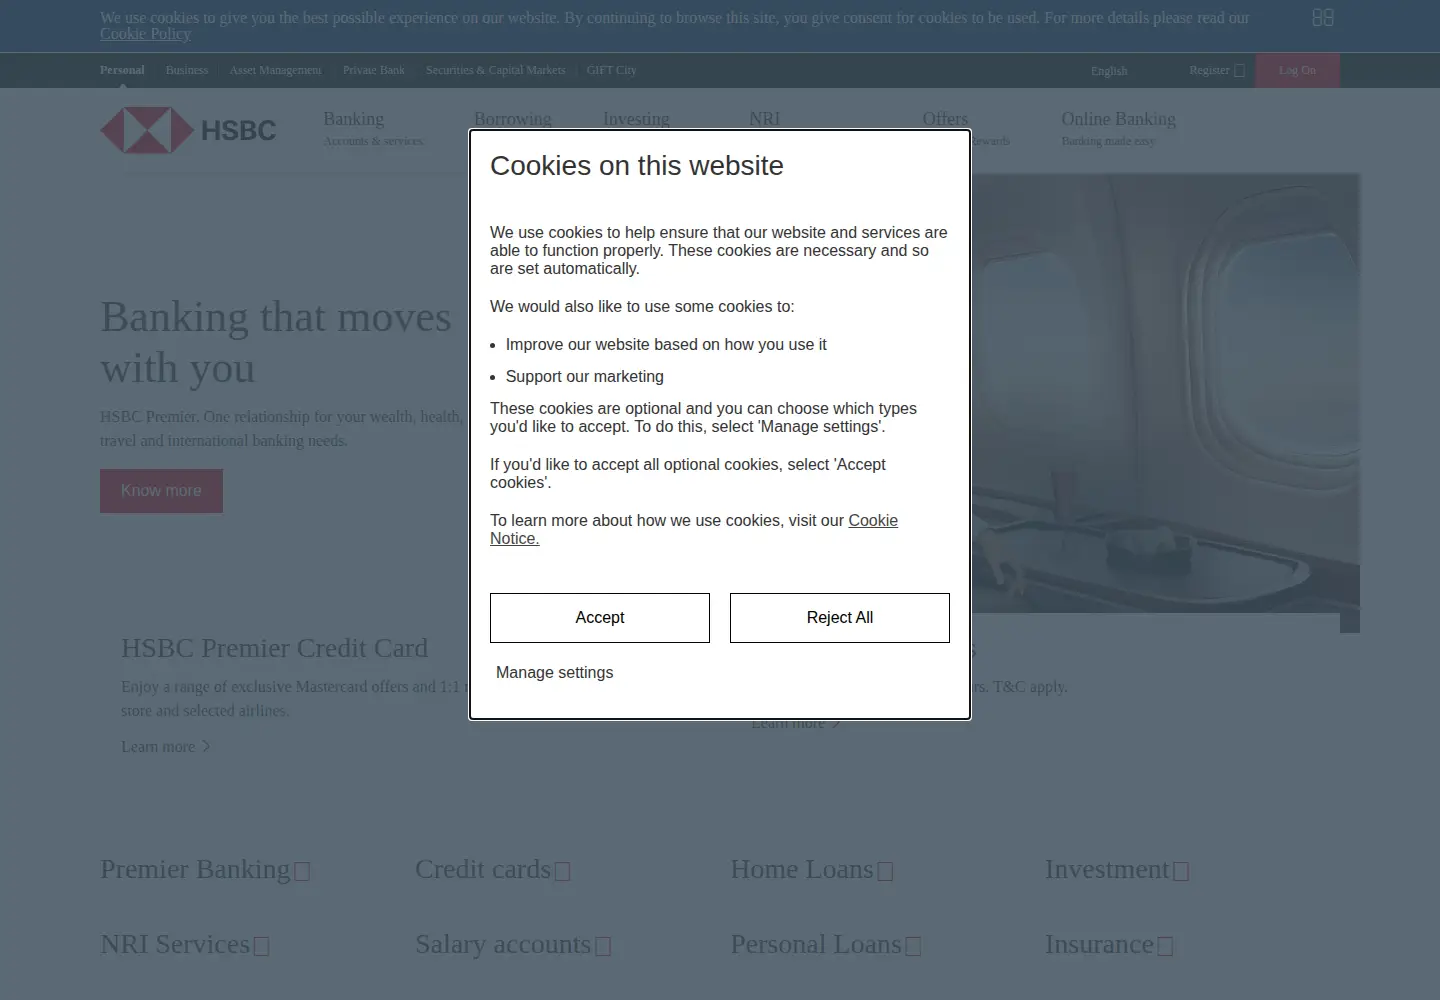
Task: Open the Cookie Policy link in banner
Action: pos(145,34)
